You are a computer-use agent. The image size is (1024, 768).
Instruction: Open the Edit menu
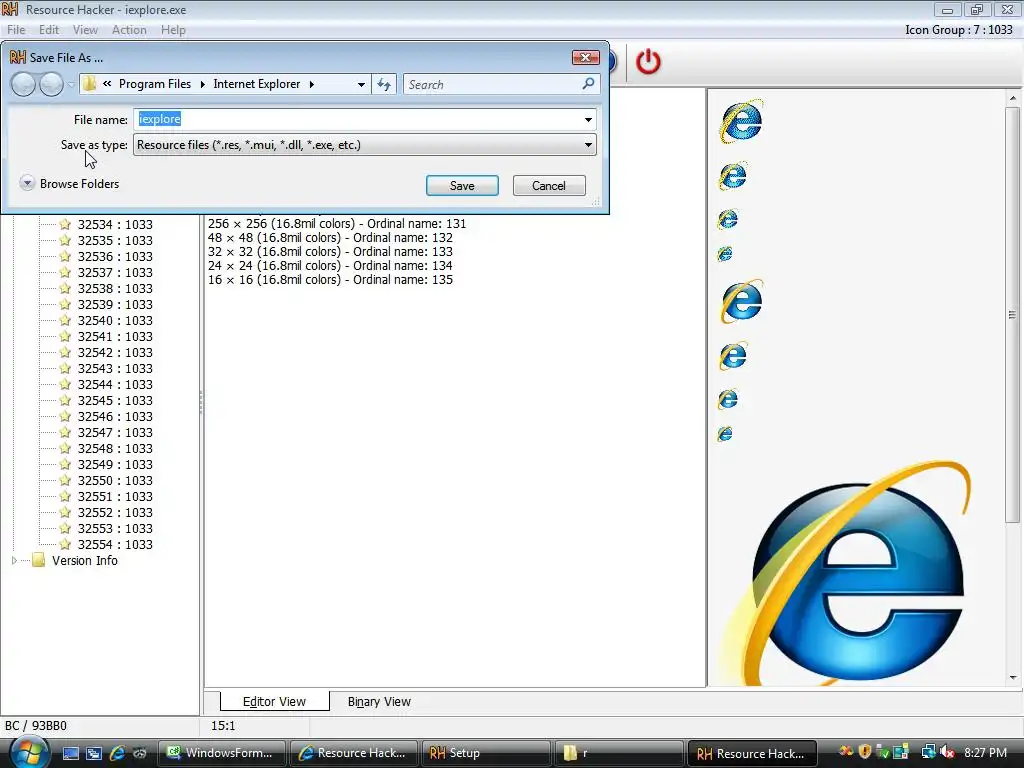click(49, 29)
